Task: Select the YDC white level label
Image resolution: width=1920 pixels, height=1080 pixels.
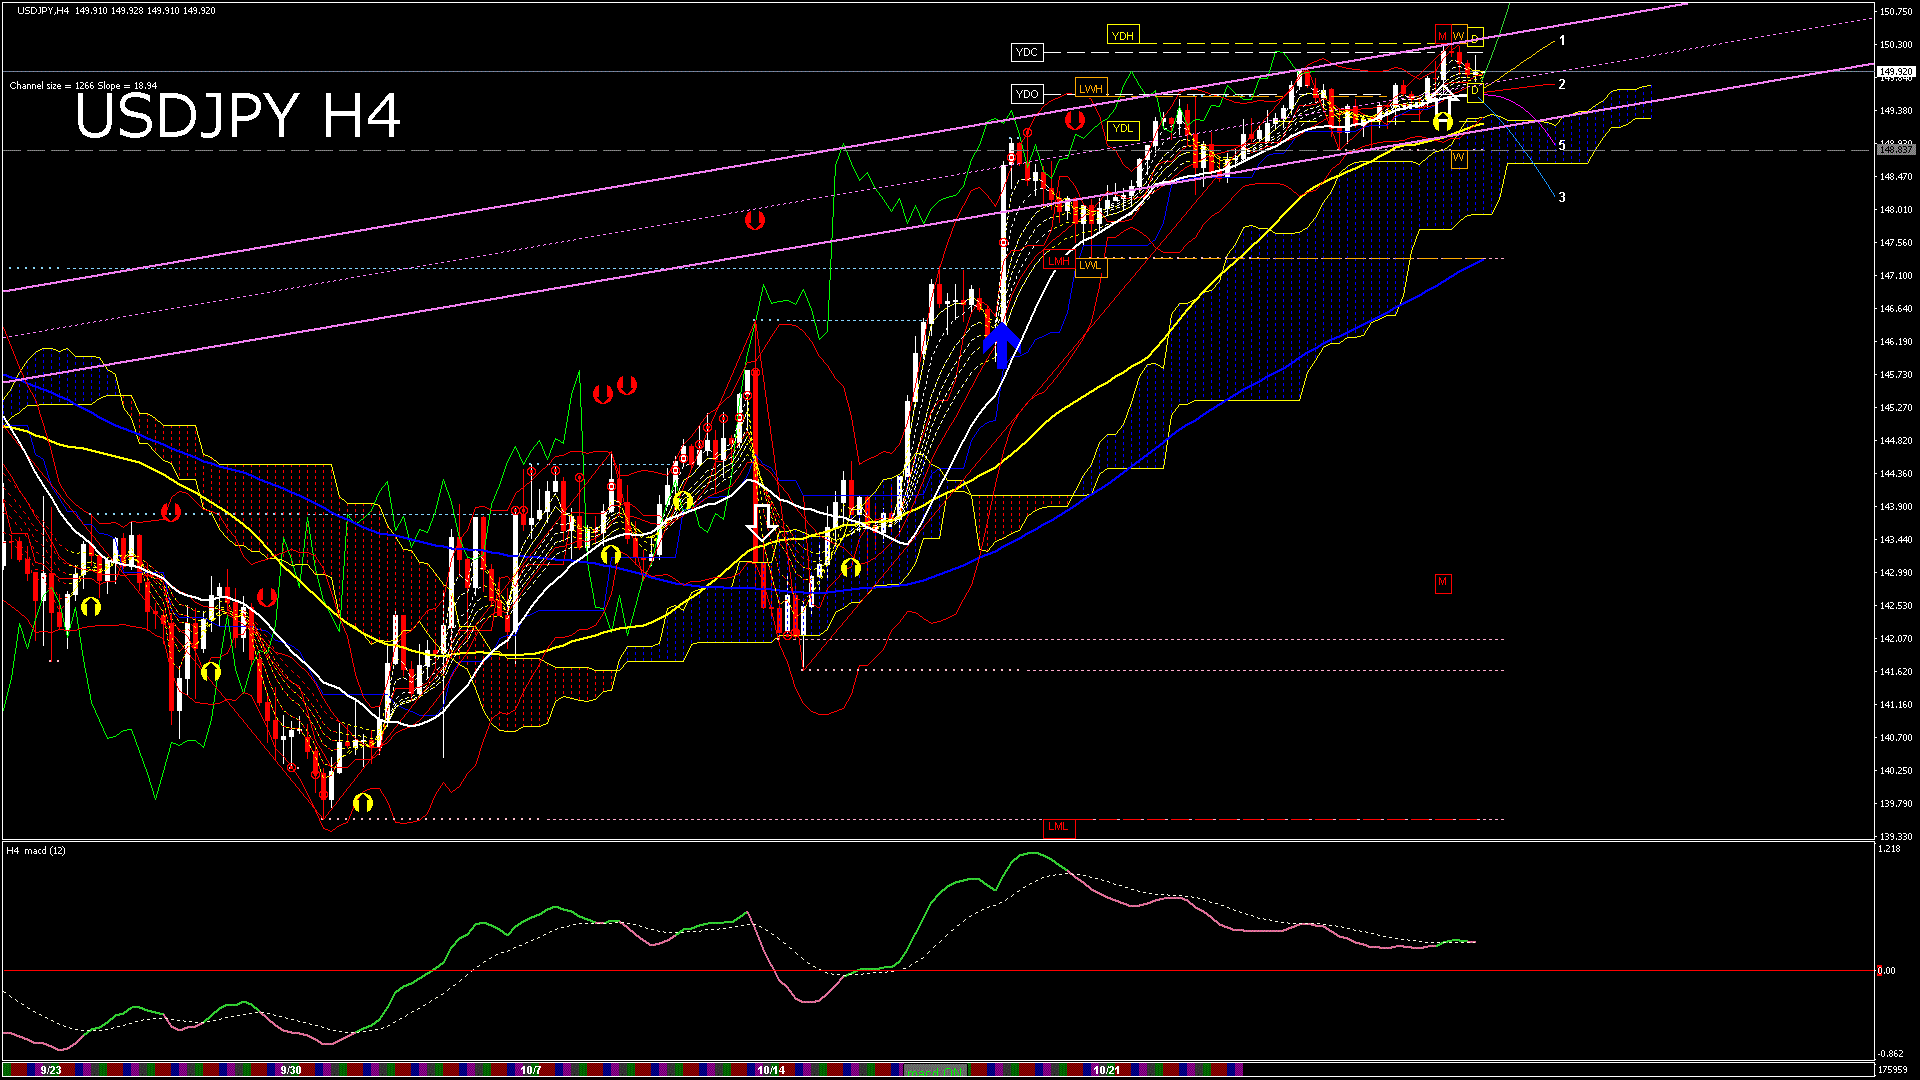Action: [x=1026, y=52]
